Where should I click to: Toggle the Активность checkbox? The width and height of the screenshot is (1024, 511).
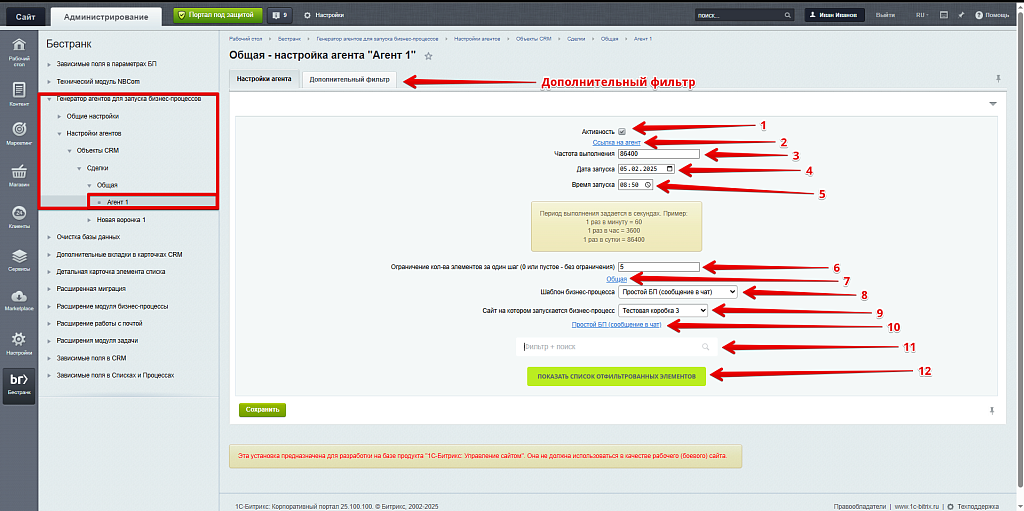pyautogui.click(x=622, y=131)
